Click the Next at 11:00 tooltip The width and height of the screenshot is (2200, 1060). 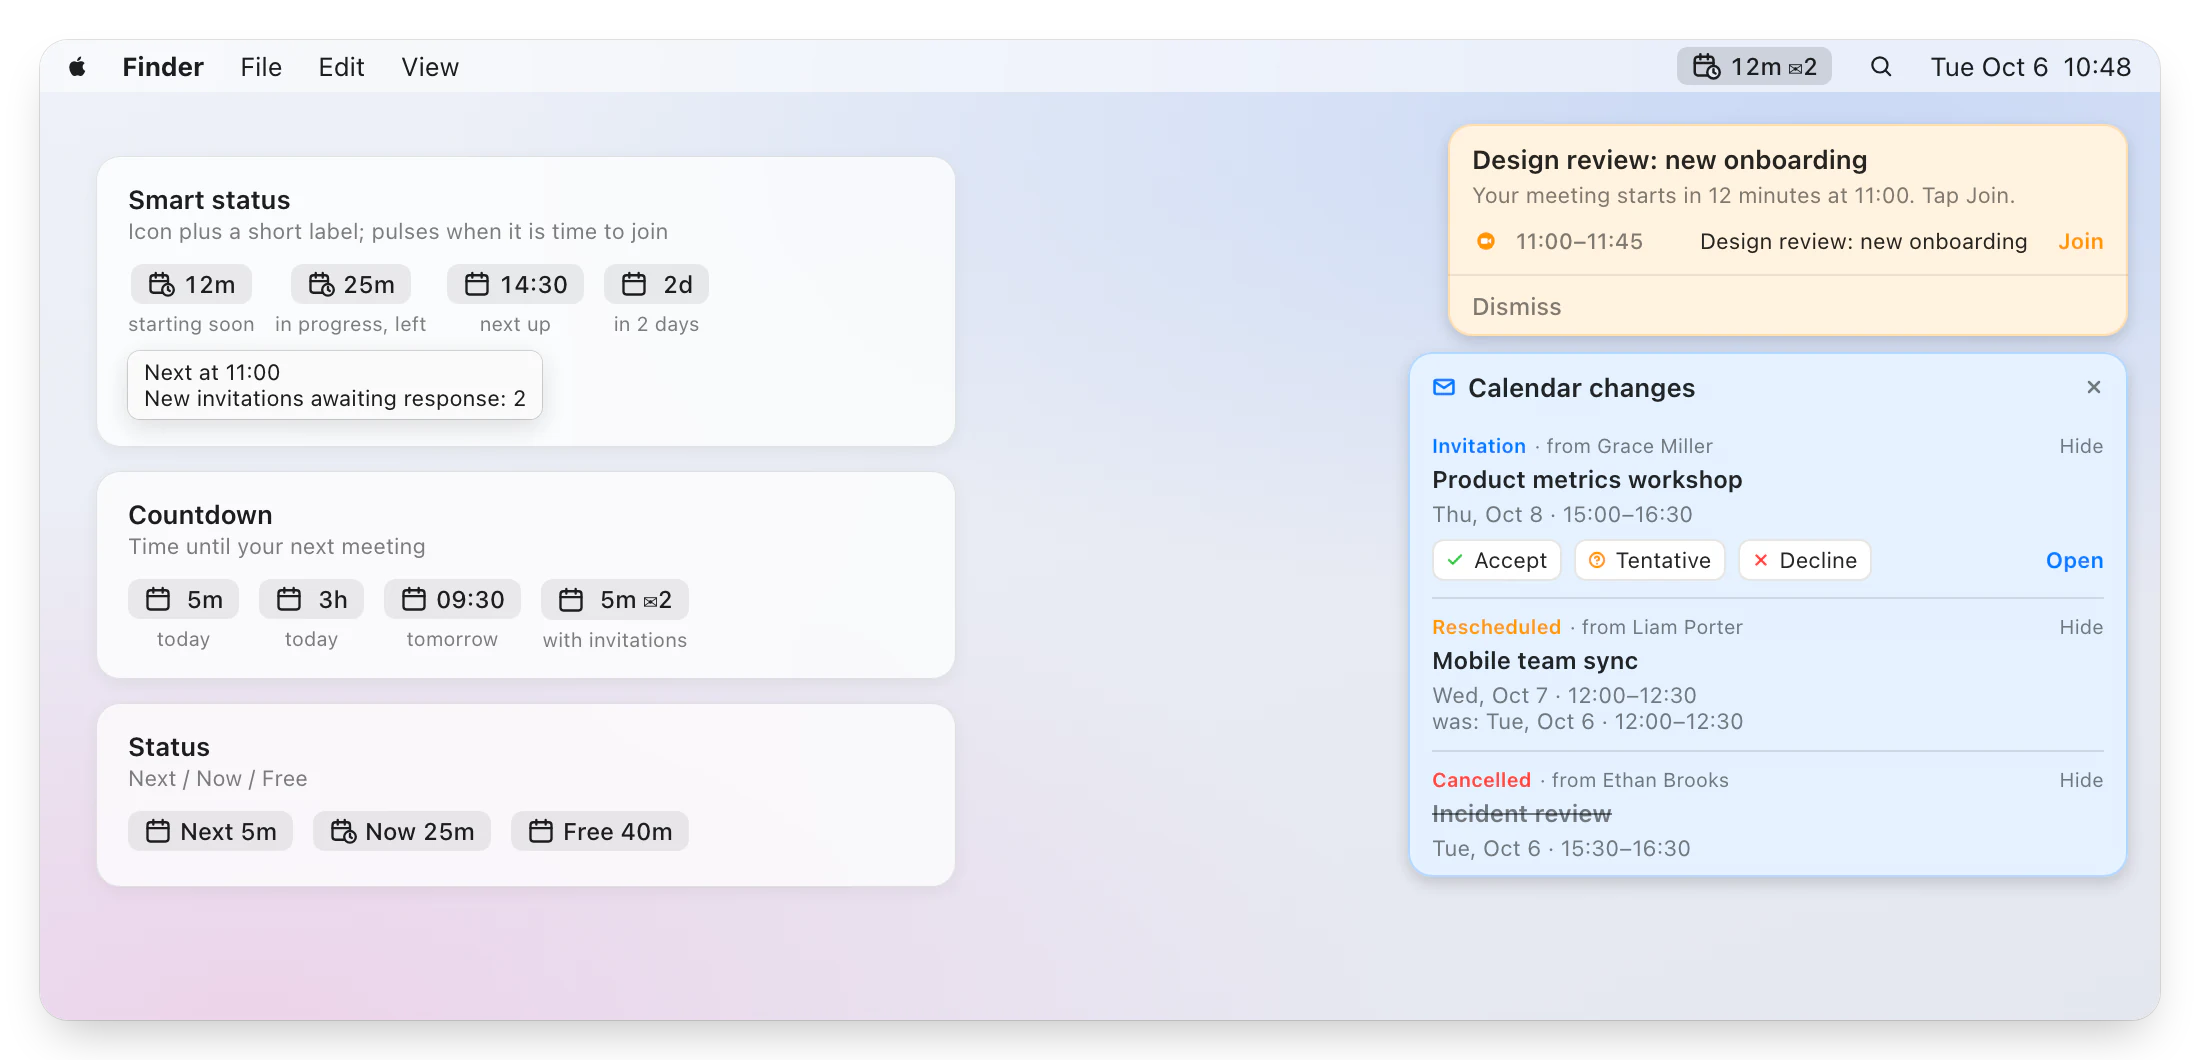pos(335,385)
